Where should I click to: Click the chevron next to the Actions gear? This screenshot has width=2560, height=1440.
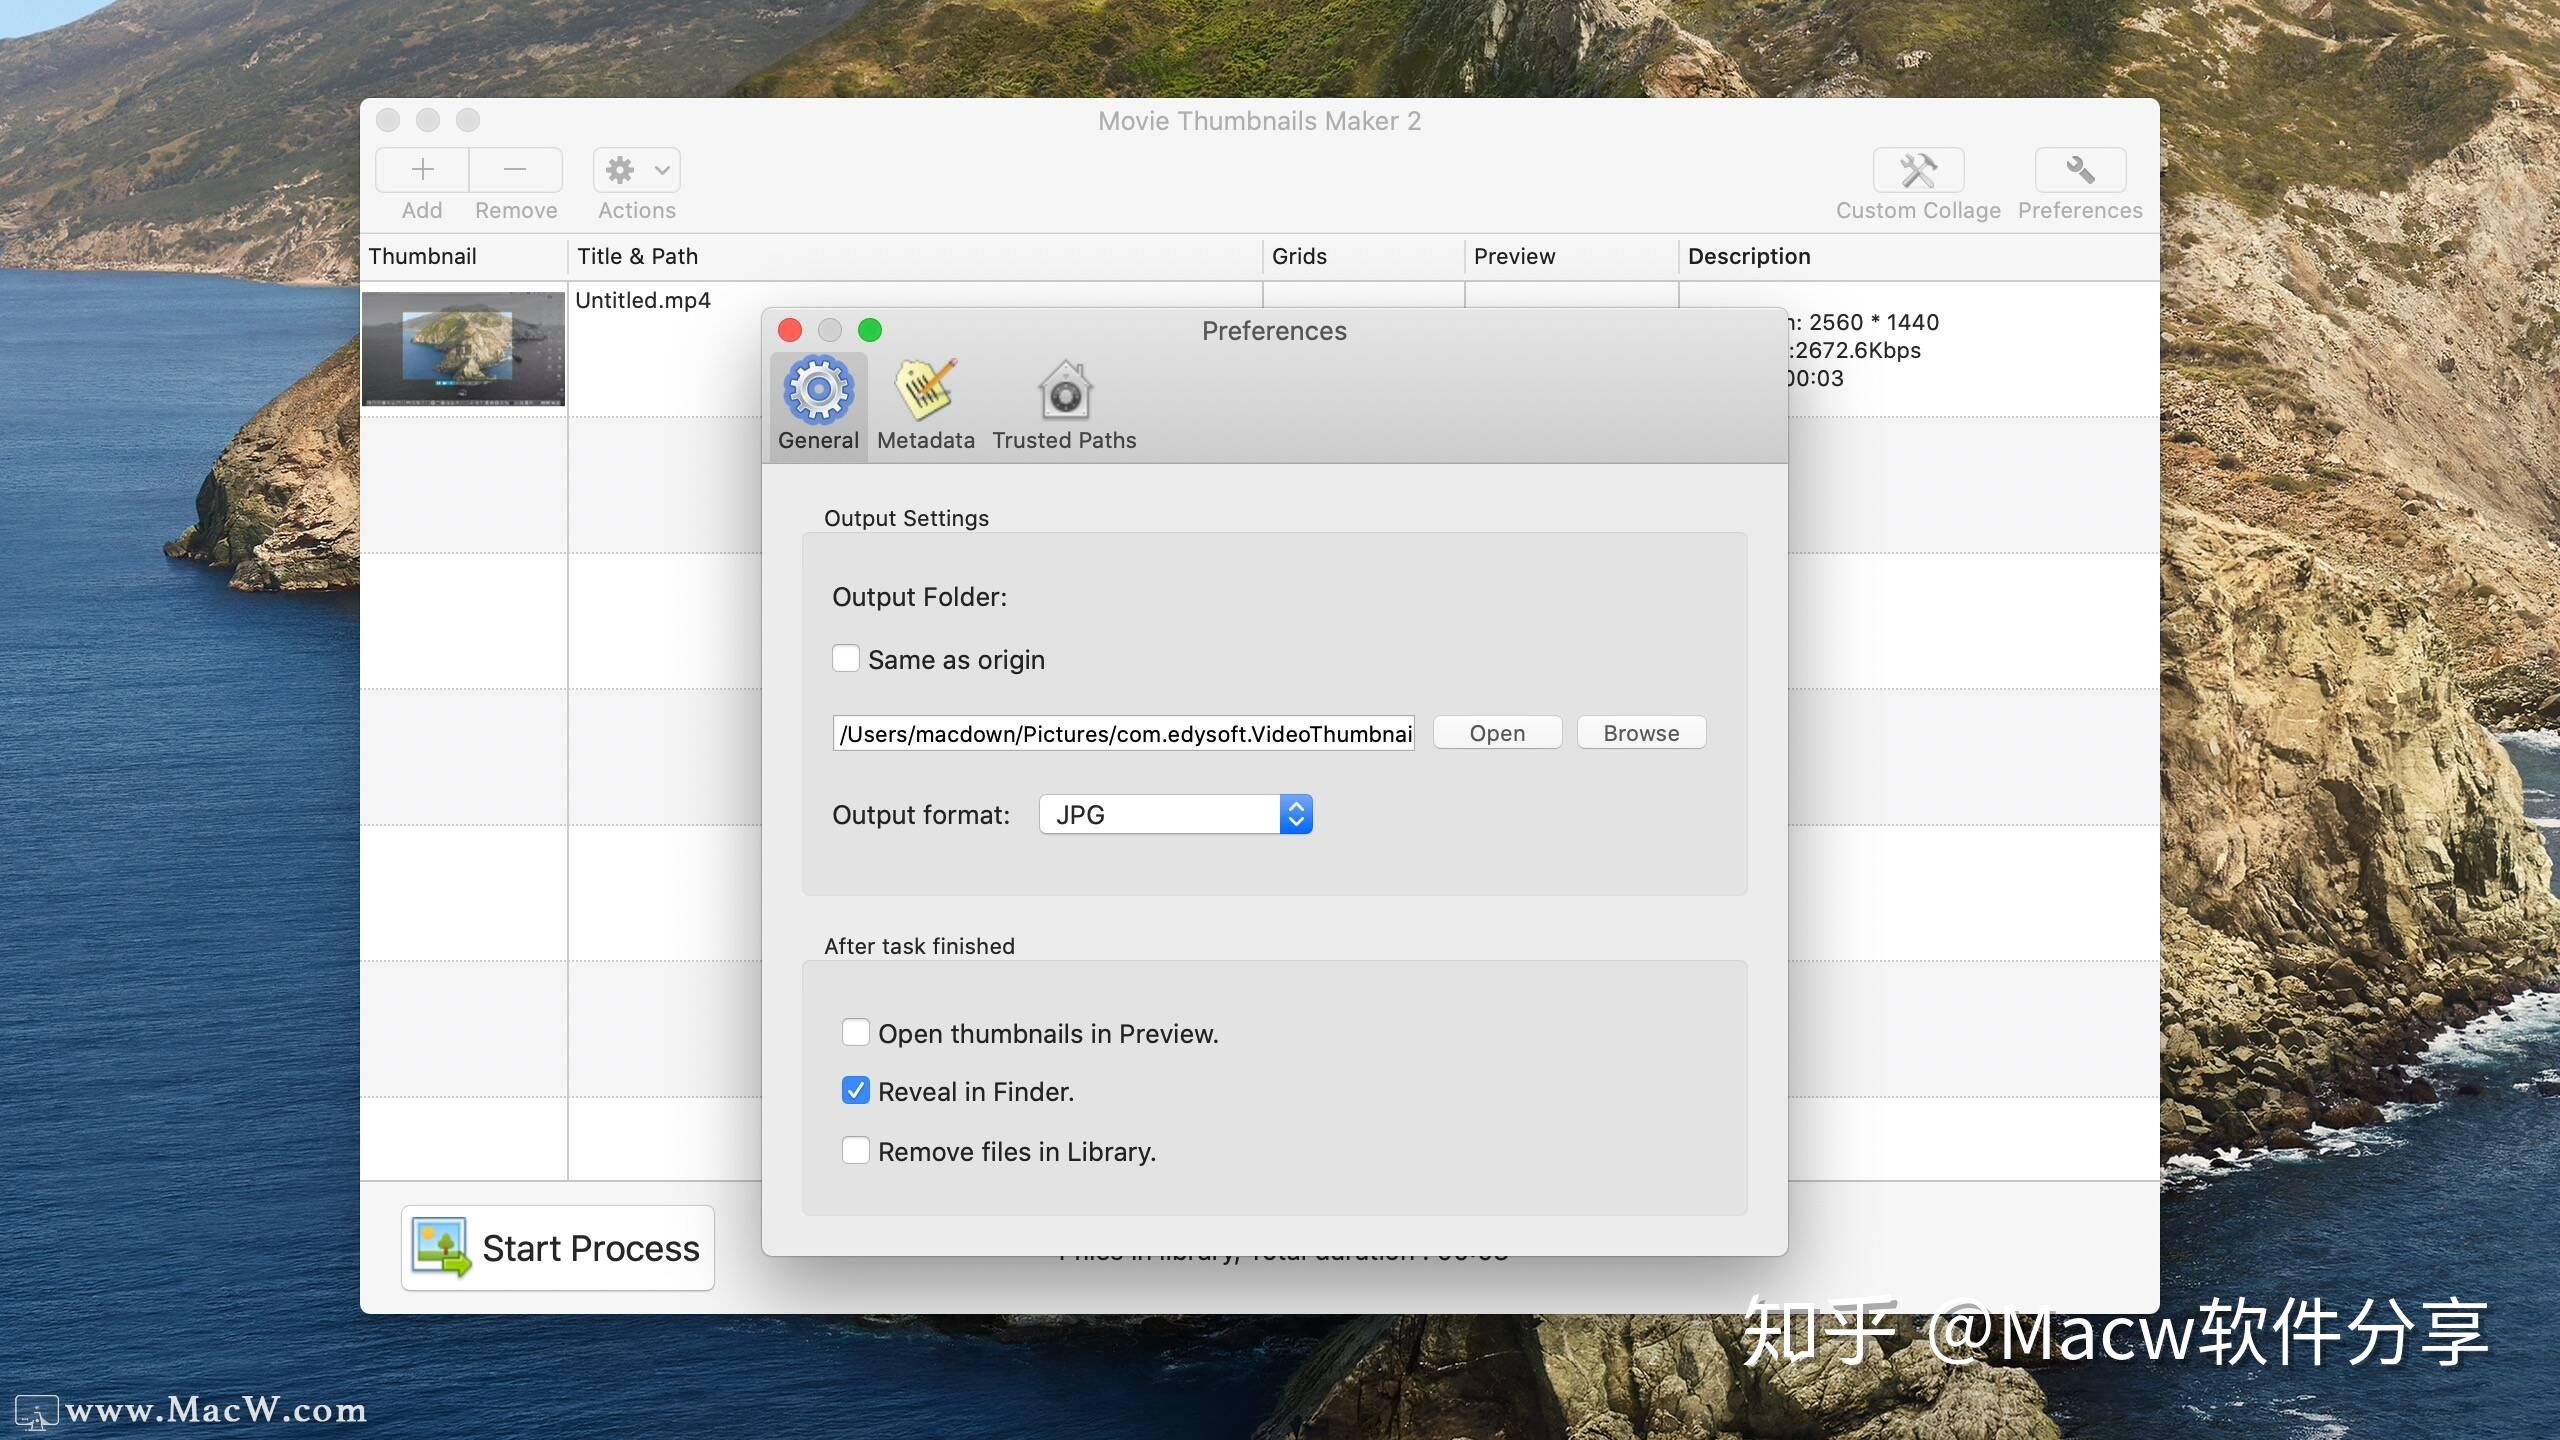coord(660,170)
